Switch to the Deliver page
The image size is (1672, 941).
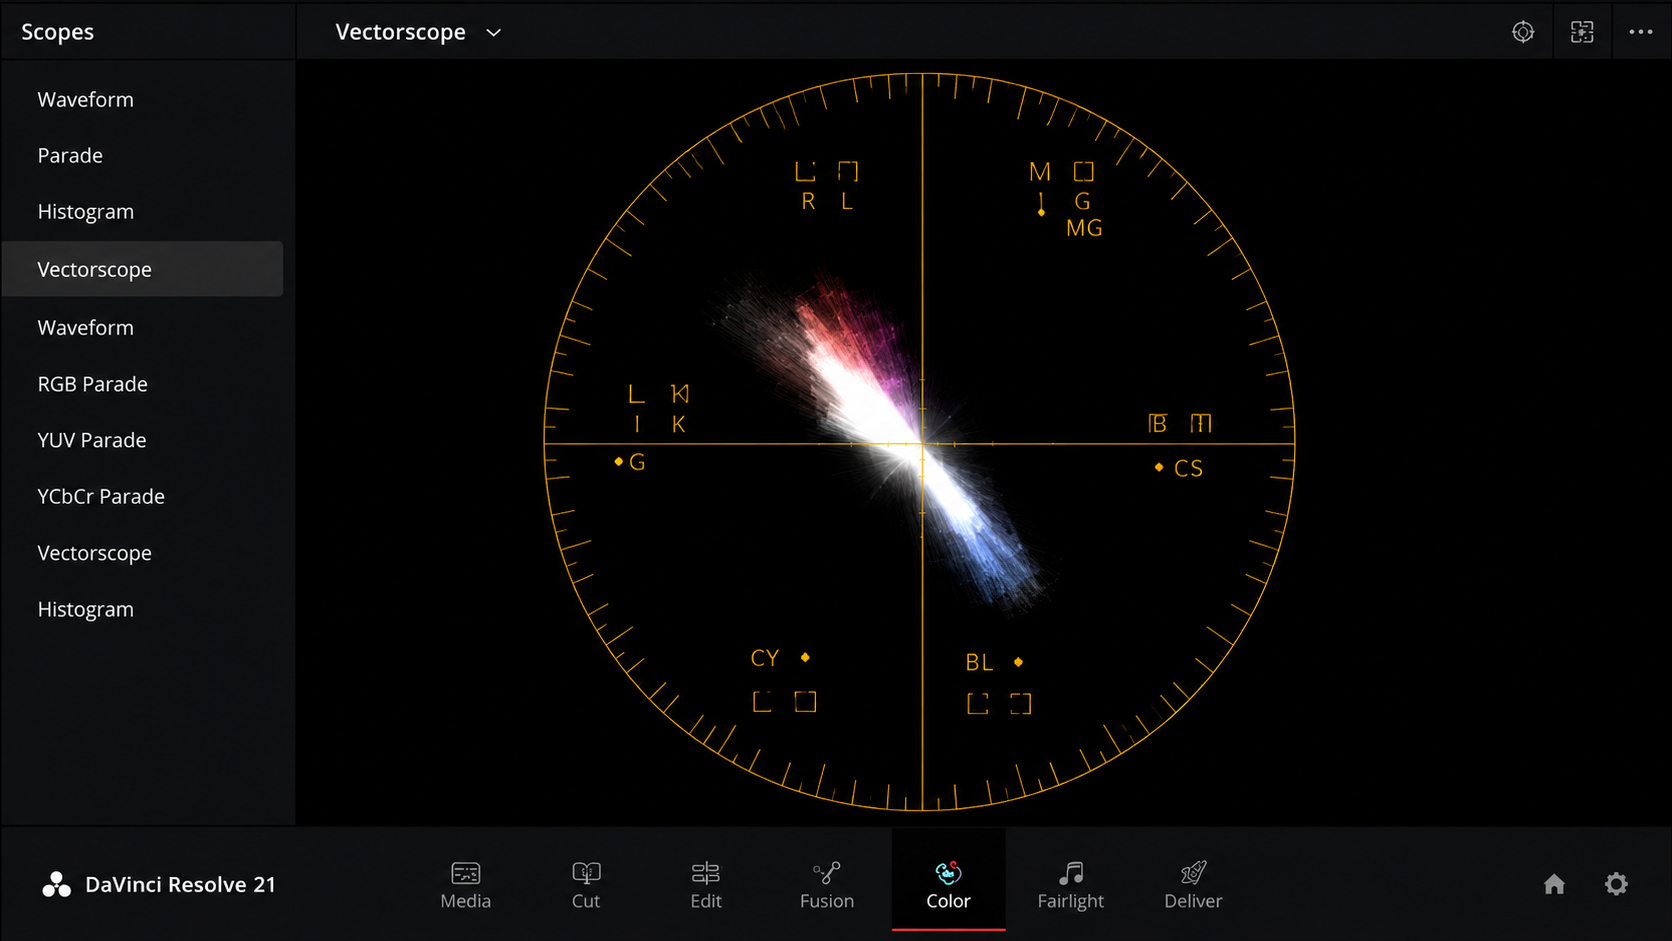click(1193, 885)
